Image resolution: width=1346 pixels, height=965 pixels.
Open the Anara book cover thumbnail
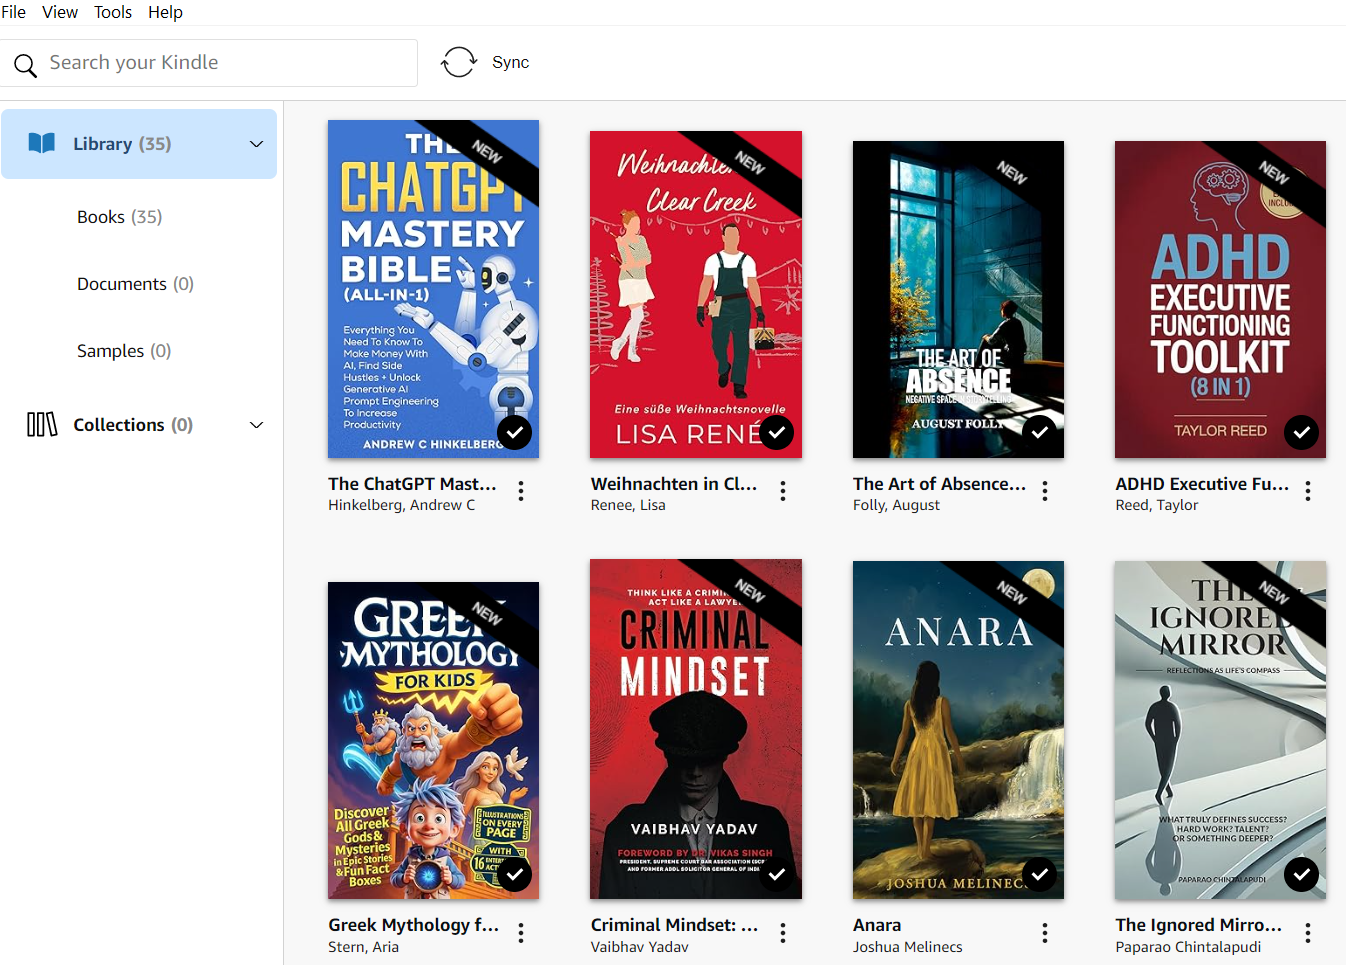pos(958,730)
